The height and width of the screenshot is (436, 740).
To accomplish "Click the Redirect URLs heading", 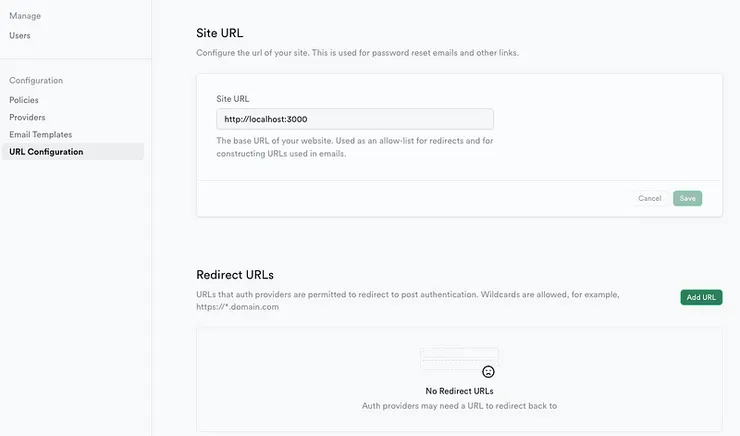I will [235, 274].
